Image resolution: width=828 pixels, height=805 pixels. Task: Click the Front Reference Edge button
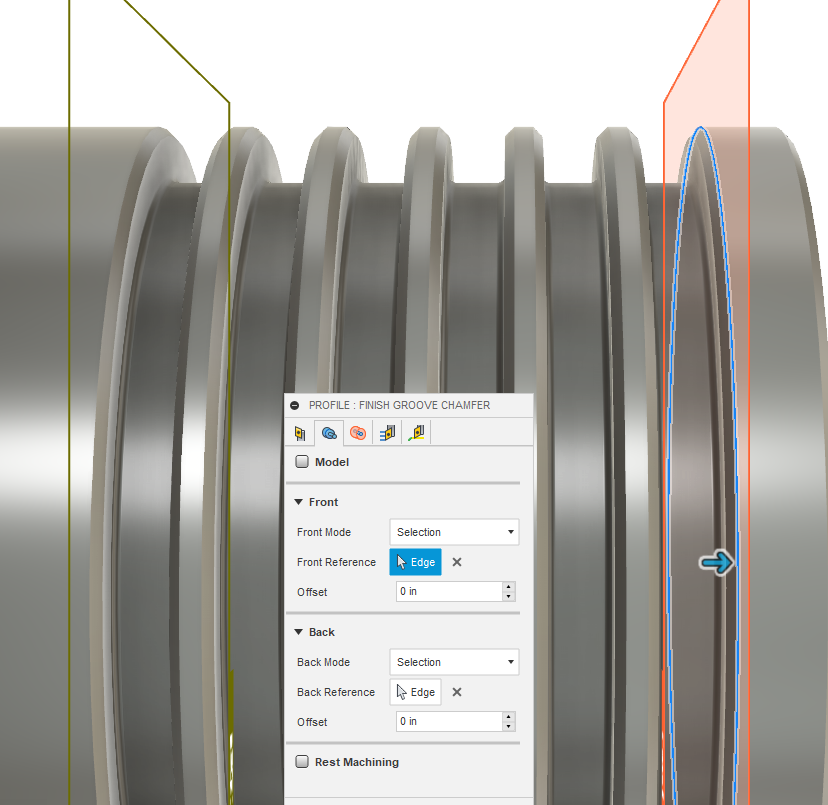click(x=415, y=562)
